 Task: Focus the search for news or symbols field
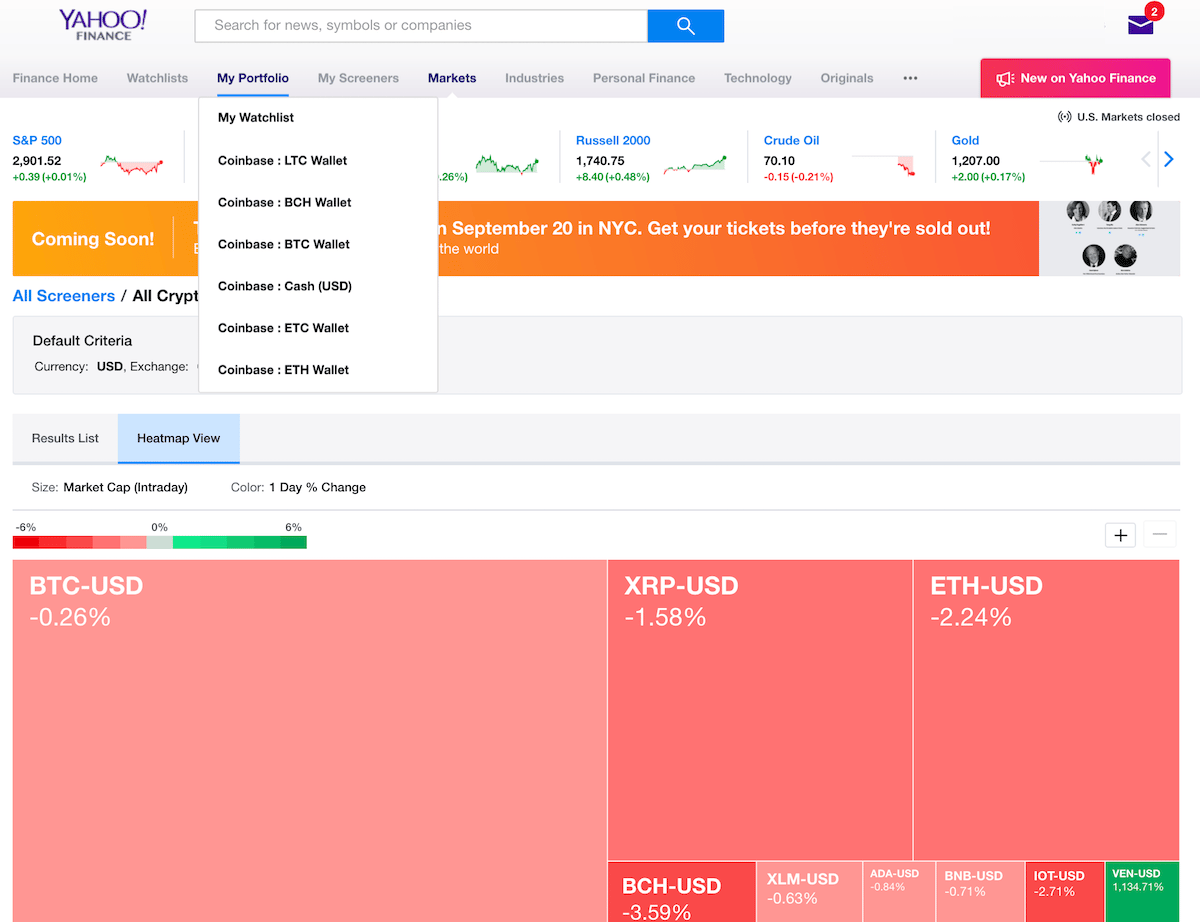click(x=421, y=26)
